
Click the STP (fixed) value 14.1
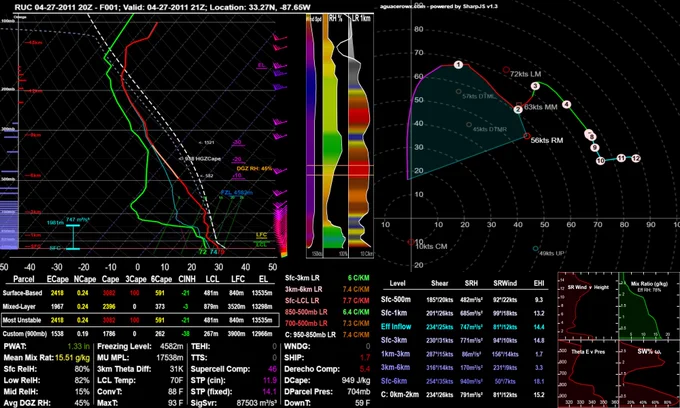270,392
